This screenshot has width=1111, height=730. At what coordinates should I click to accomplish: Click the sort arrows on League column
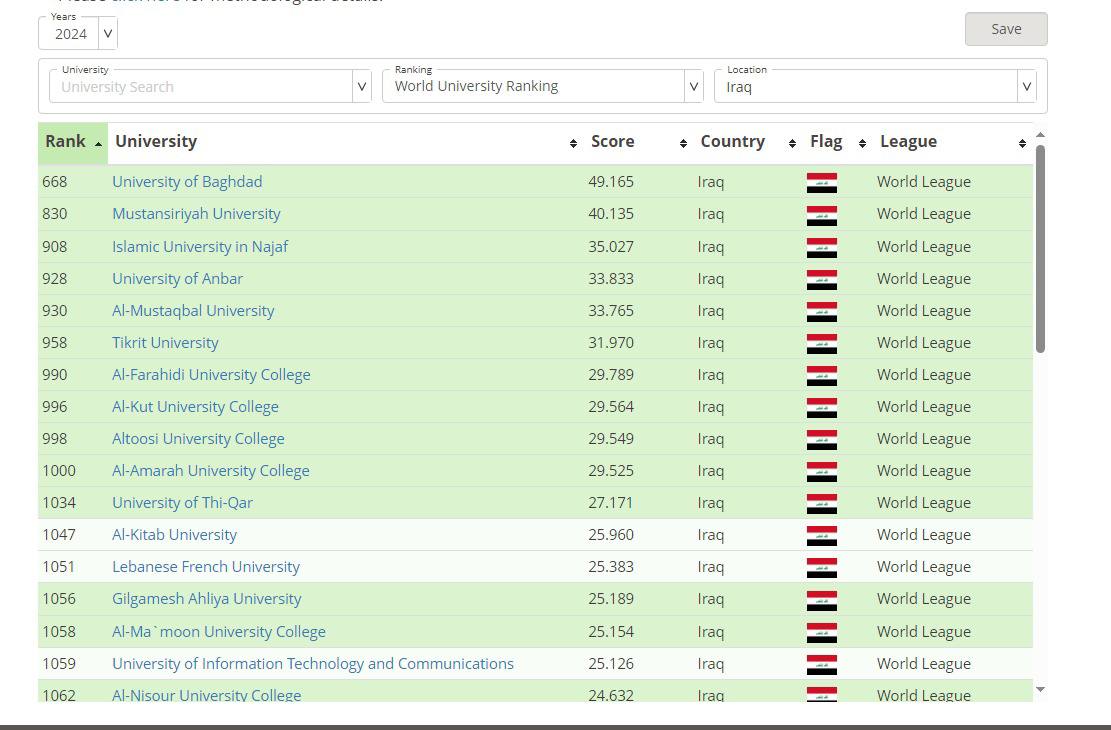click(x=1022, y=143)
